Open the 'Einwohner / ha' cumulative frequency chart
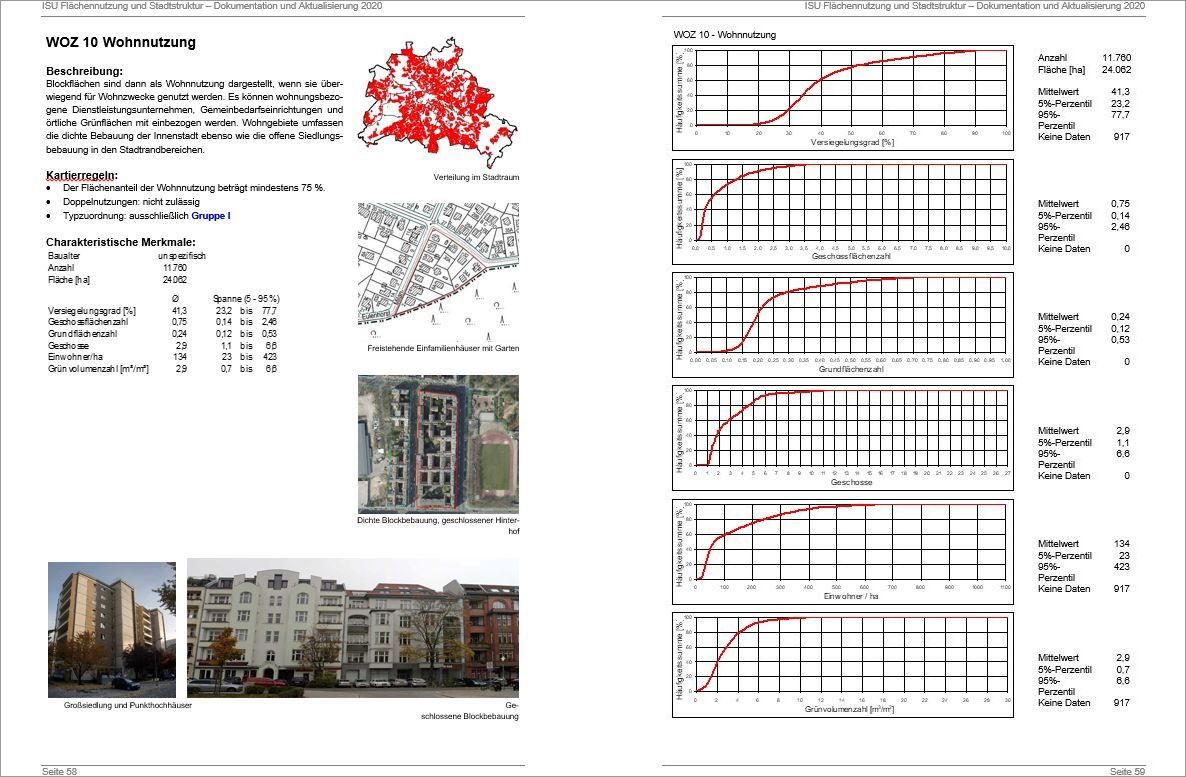Viewport: 1186px width, 777px height. 843,552
